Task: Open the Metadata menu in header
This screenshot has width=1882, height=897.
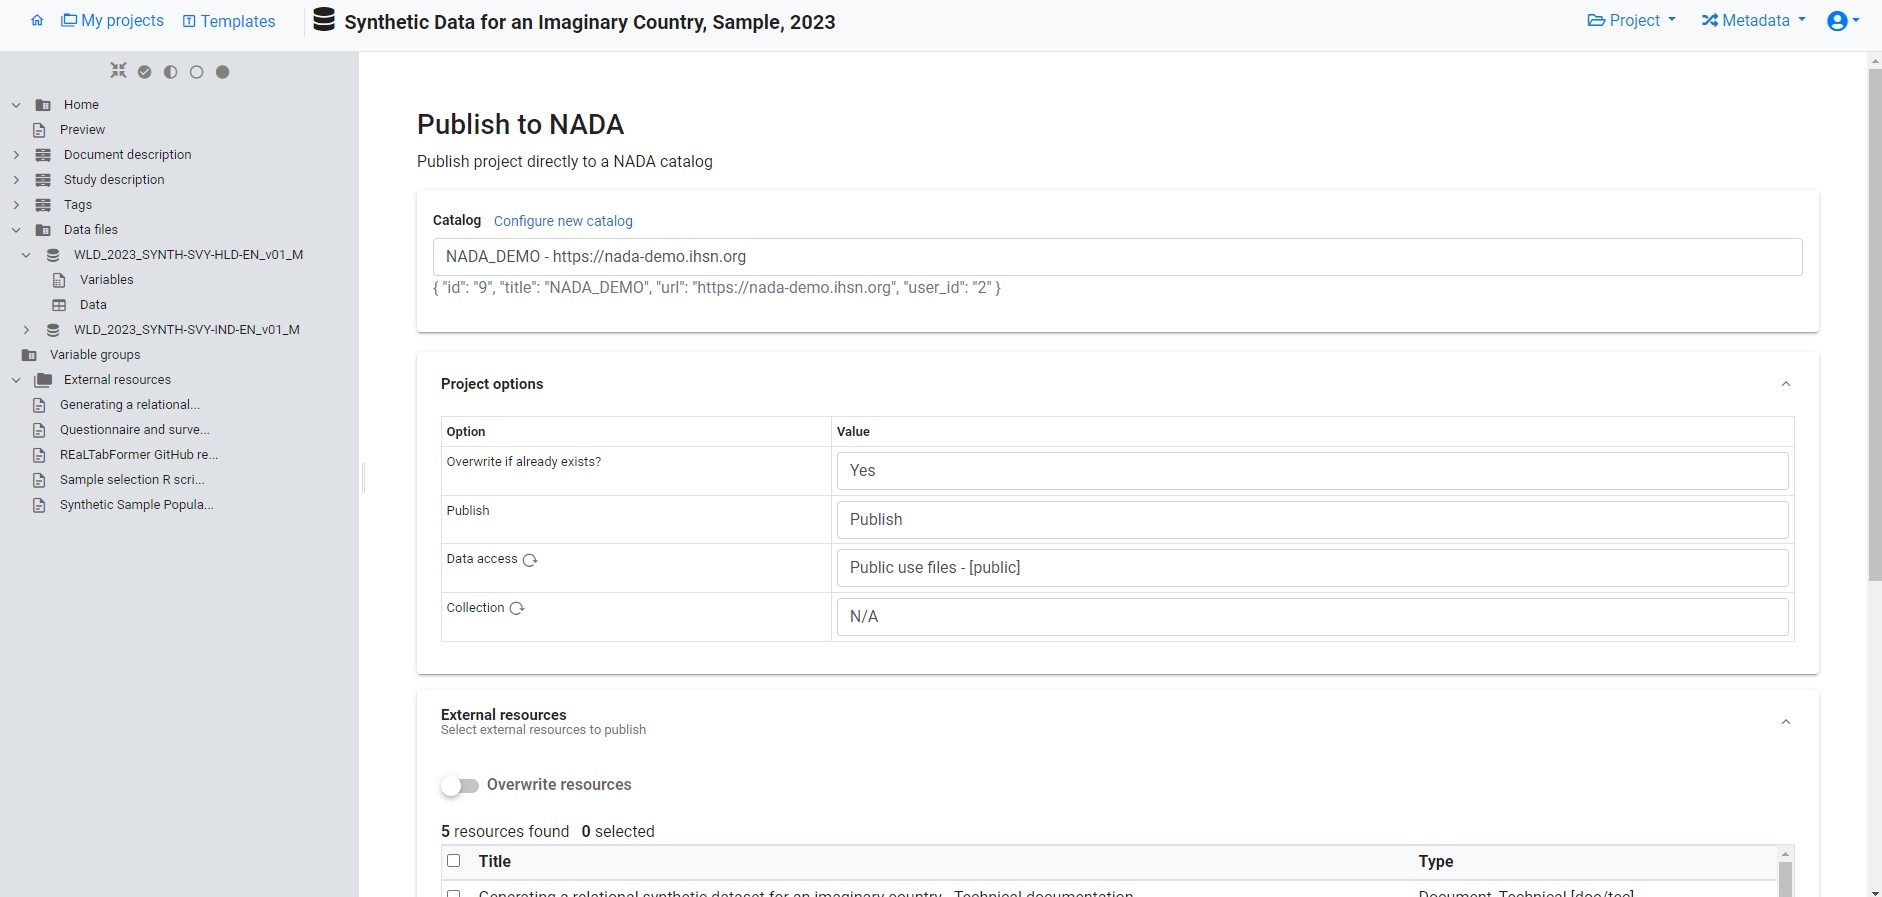Action: (x=1753, y=21)
